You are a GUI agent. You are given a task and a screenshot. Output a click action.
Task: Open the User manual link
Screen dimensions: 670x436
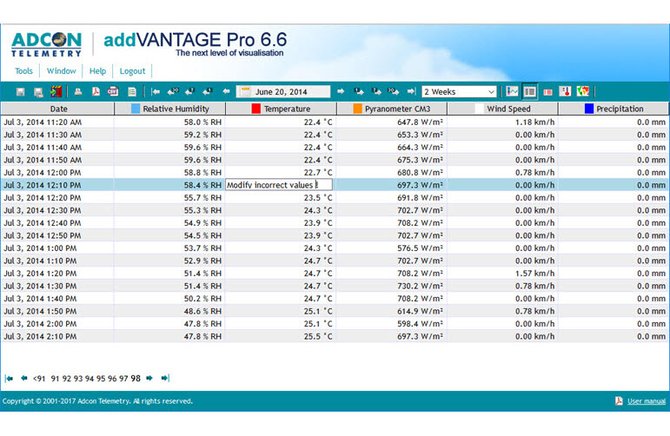click(x=646, y=401)
